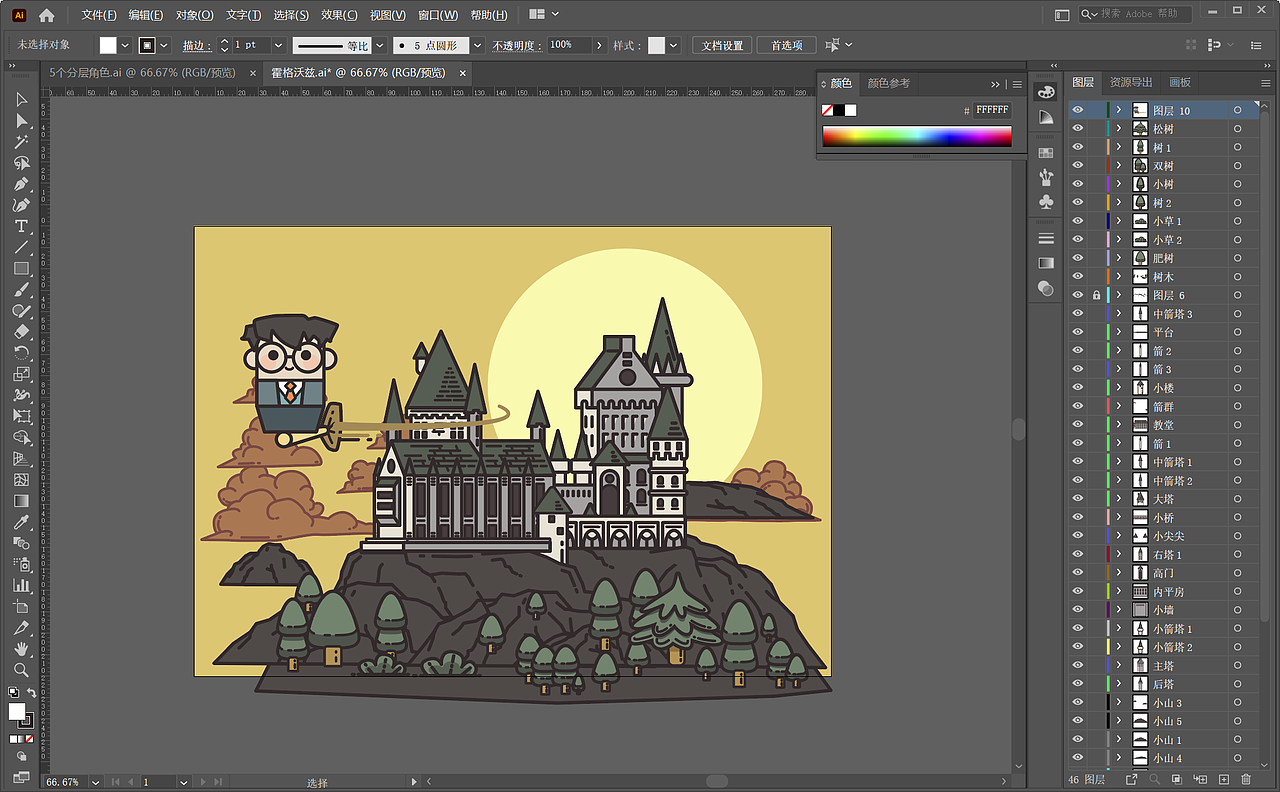
Task: Open the Color panel options menu
Action: click(1017, 84)
